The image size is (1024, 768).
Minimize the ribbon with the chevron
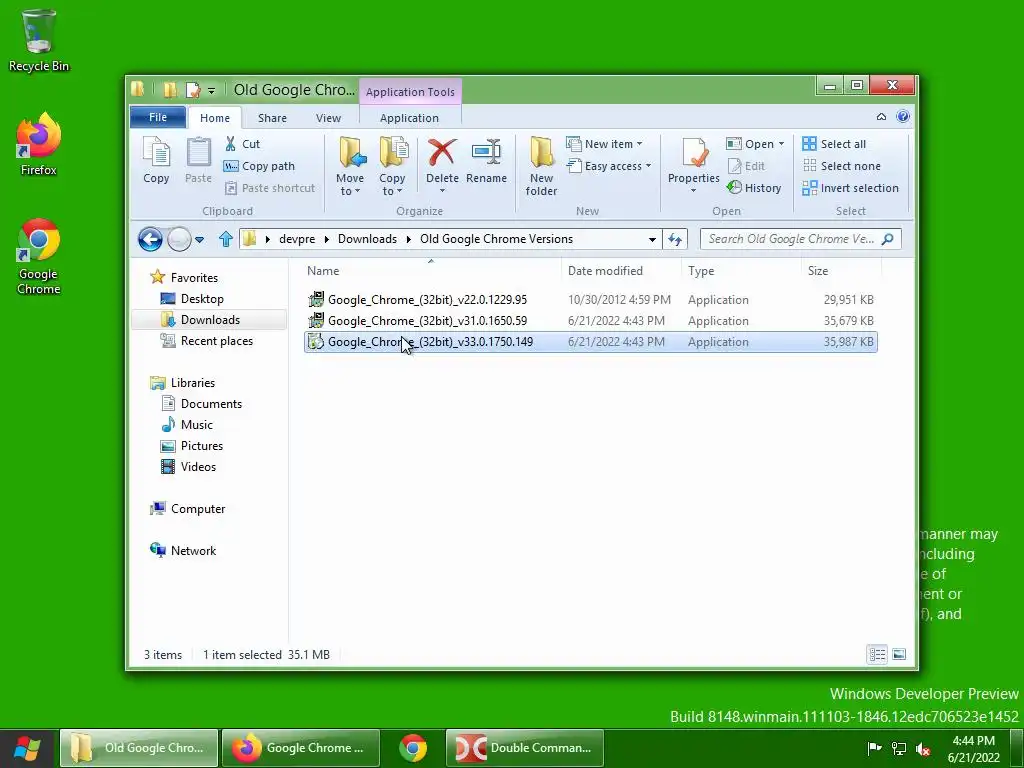[x=881, y=117]
